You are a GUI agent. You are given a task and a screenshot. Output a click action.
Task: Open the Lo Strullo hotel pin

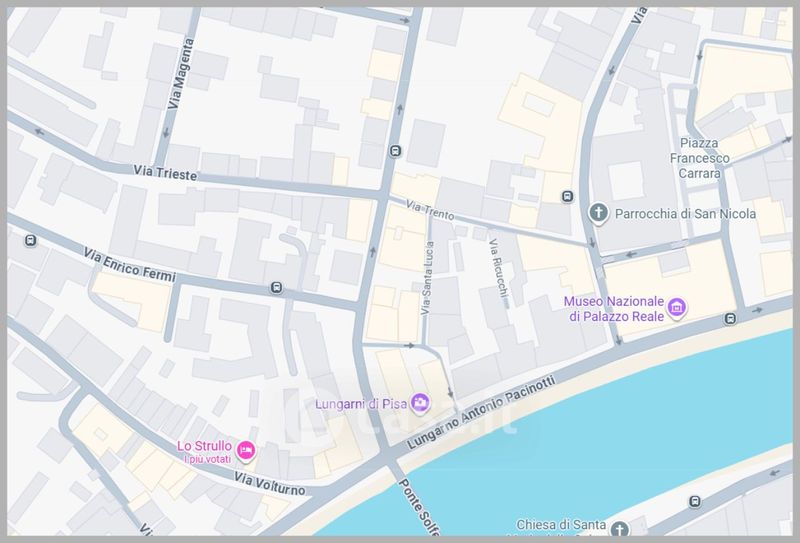tap(246, 452)
